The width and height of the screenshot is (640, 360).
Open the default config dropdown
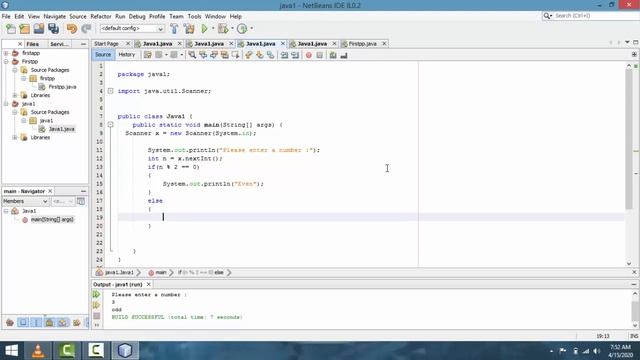(x=132, y=29)
